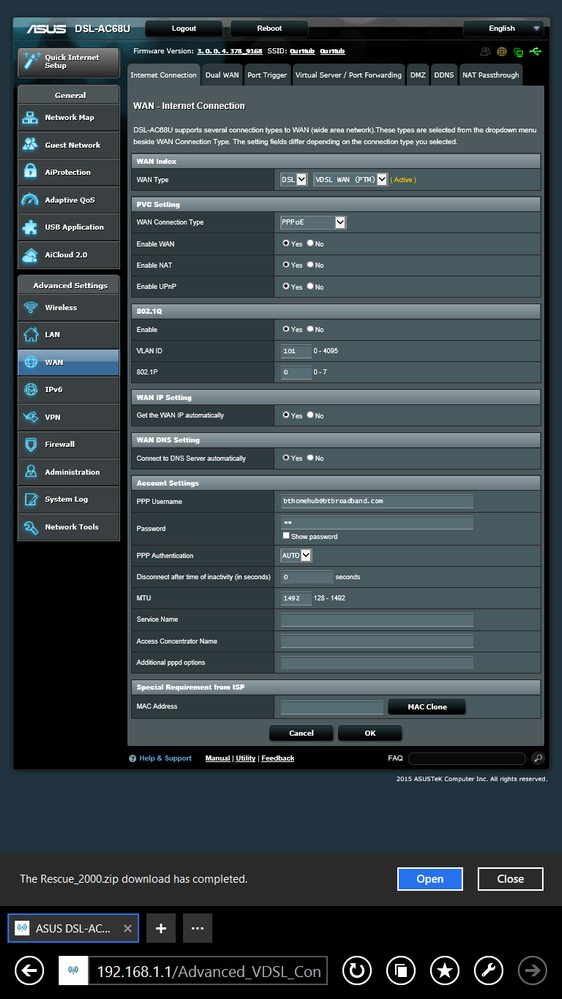This screenshot has width=562, height=999.
Task: Open Virtual Server / Port Forwarding tab
Action: coord(349,75)
